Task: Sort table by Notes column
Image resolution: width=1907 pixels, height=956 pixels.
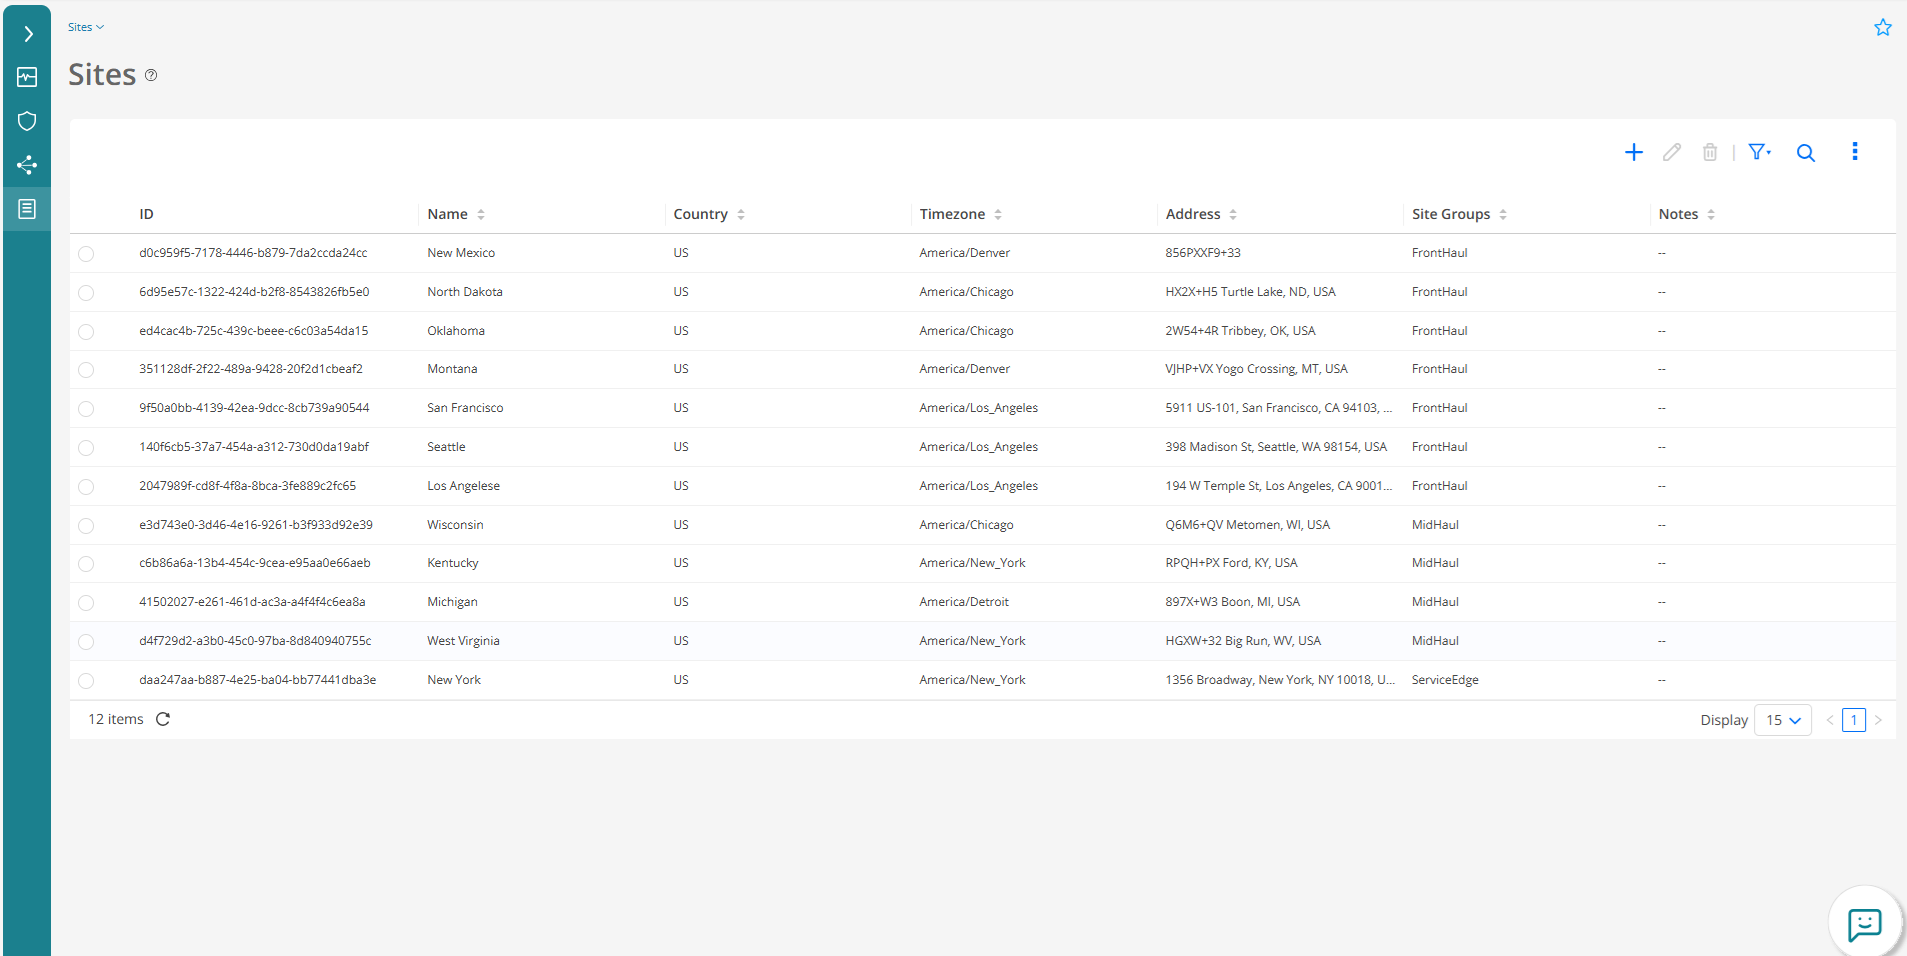Action: coord(1711,214)
